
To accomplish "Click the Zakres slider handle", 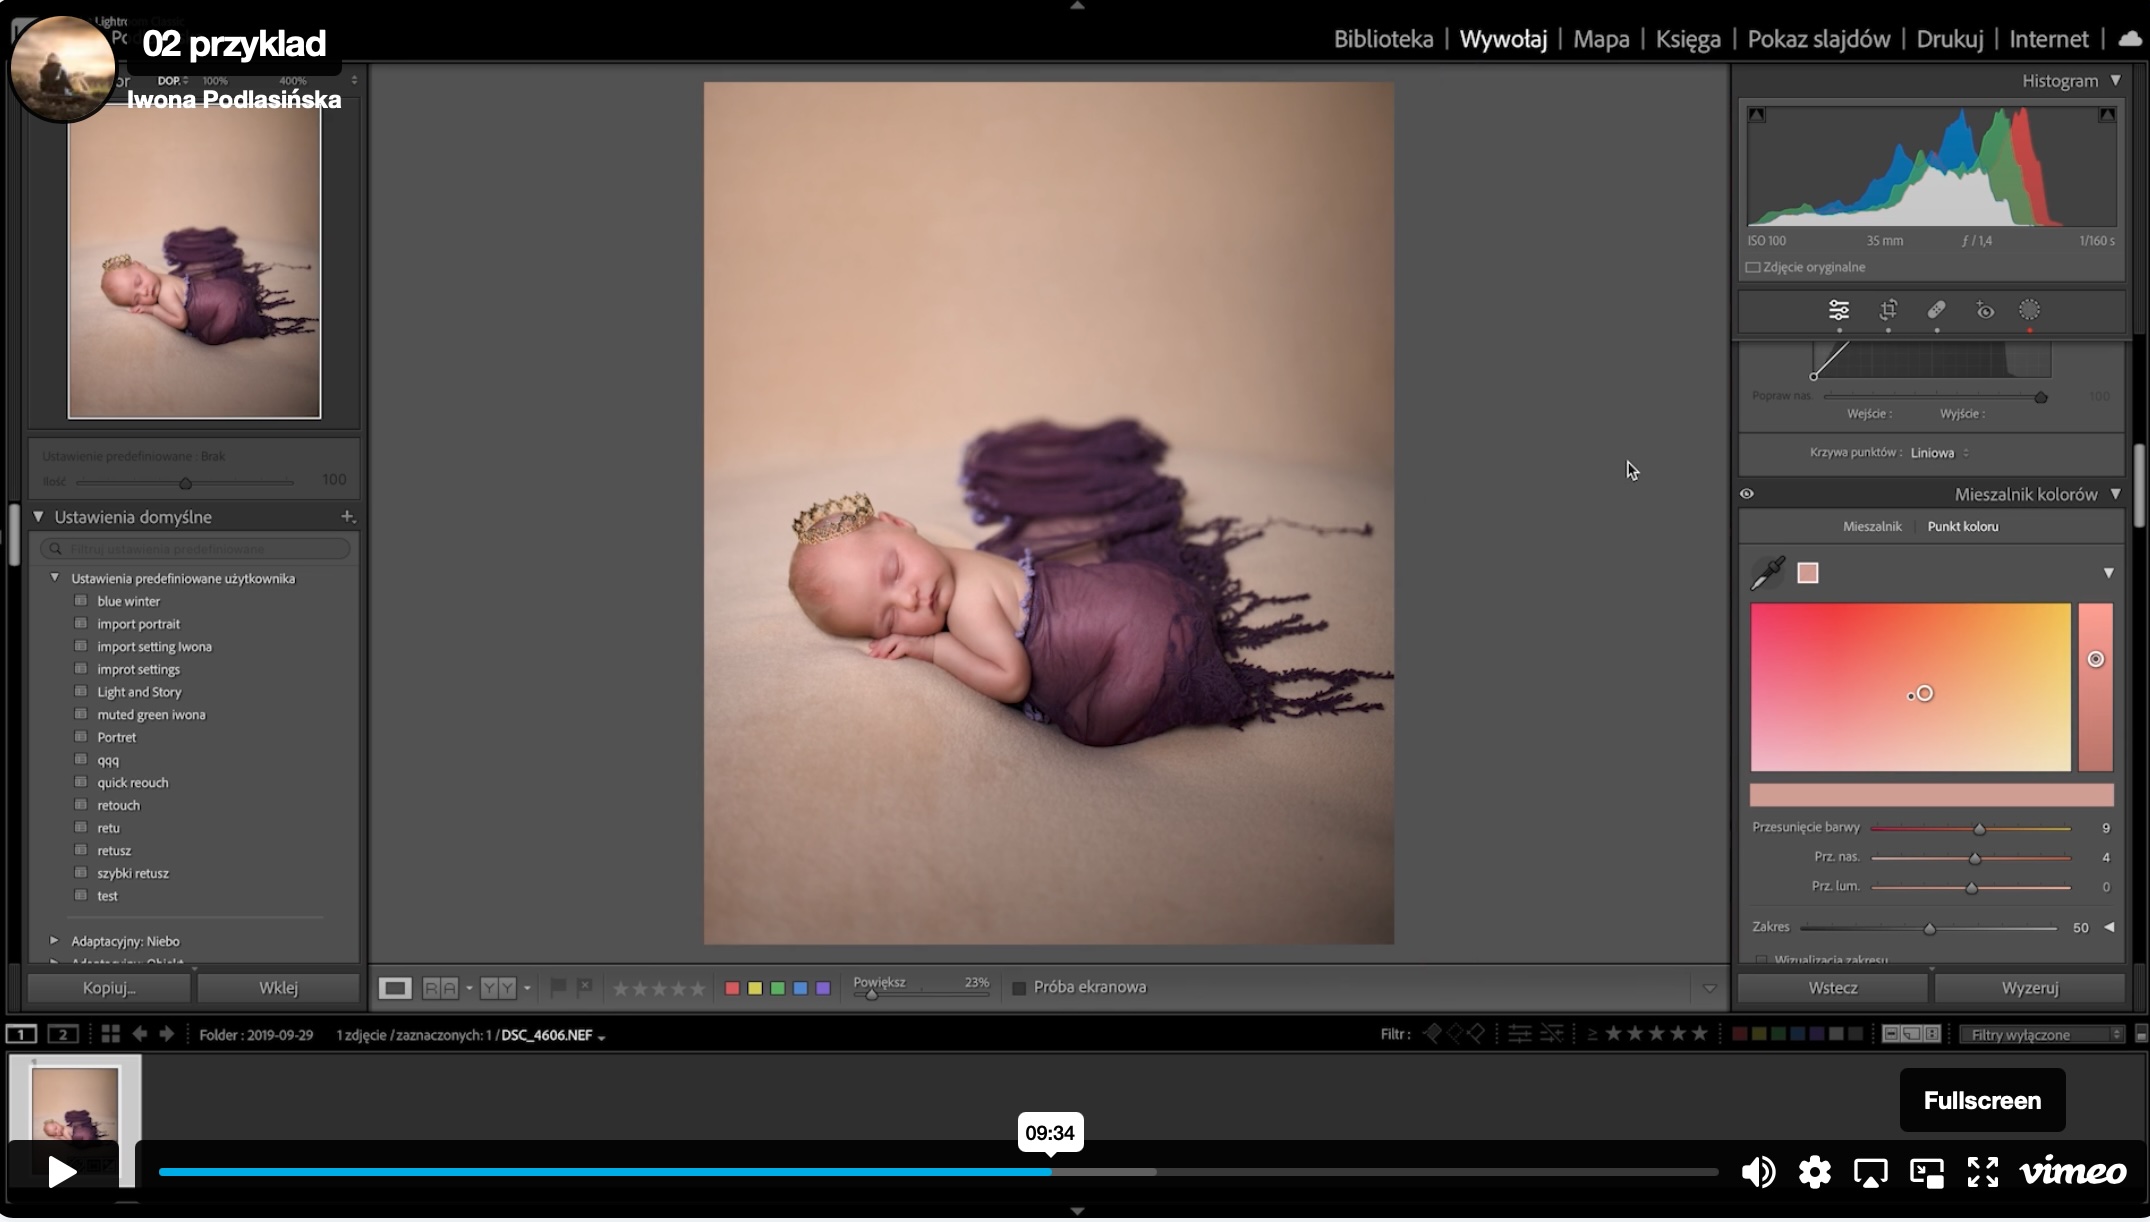I will [1930, 929].
